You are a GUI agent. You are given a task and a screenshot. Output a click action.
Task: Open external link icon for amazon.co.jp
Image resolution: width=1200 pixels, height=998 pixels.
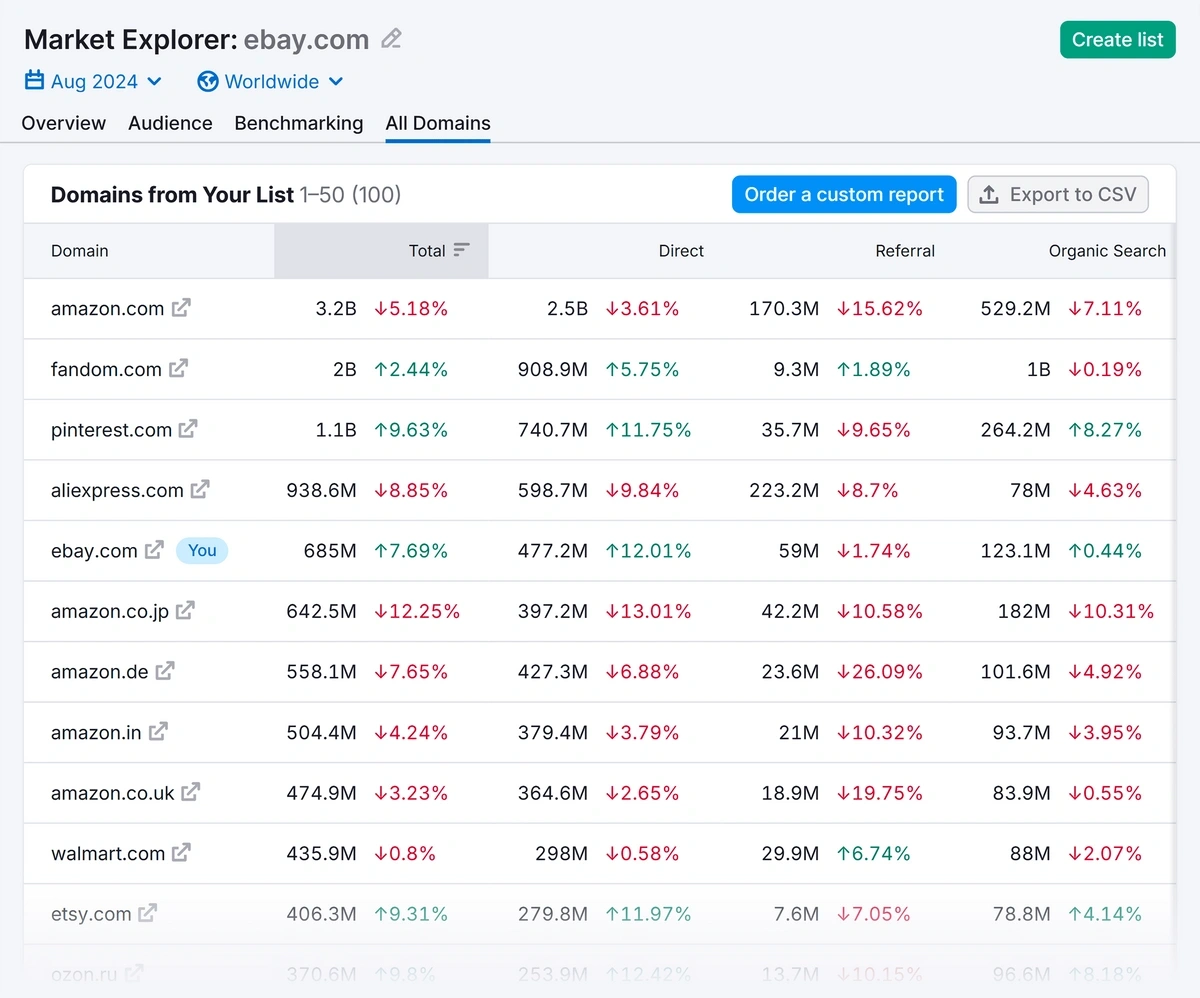(x=185, y=611)
